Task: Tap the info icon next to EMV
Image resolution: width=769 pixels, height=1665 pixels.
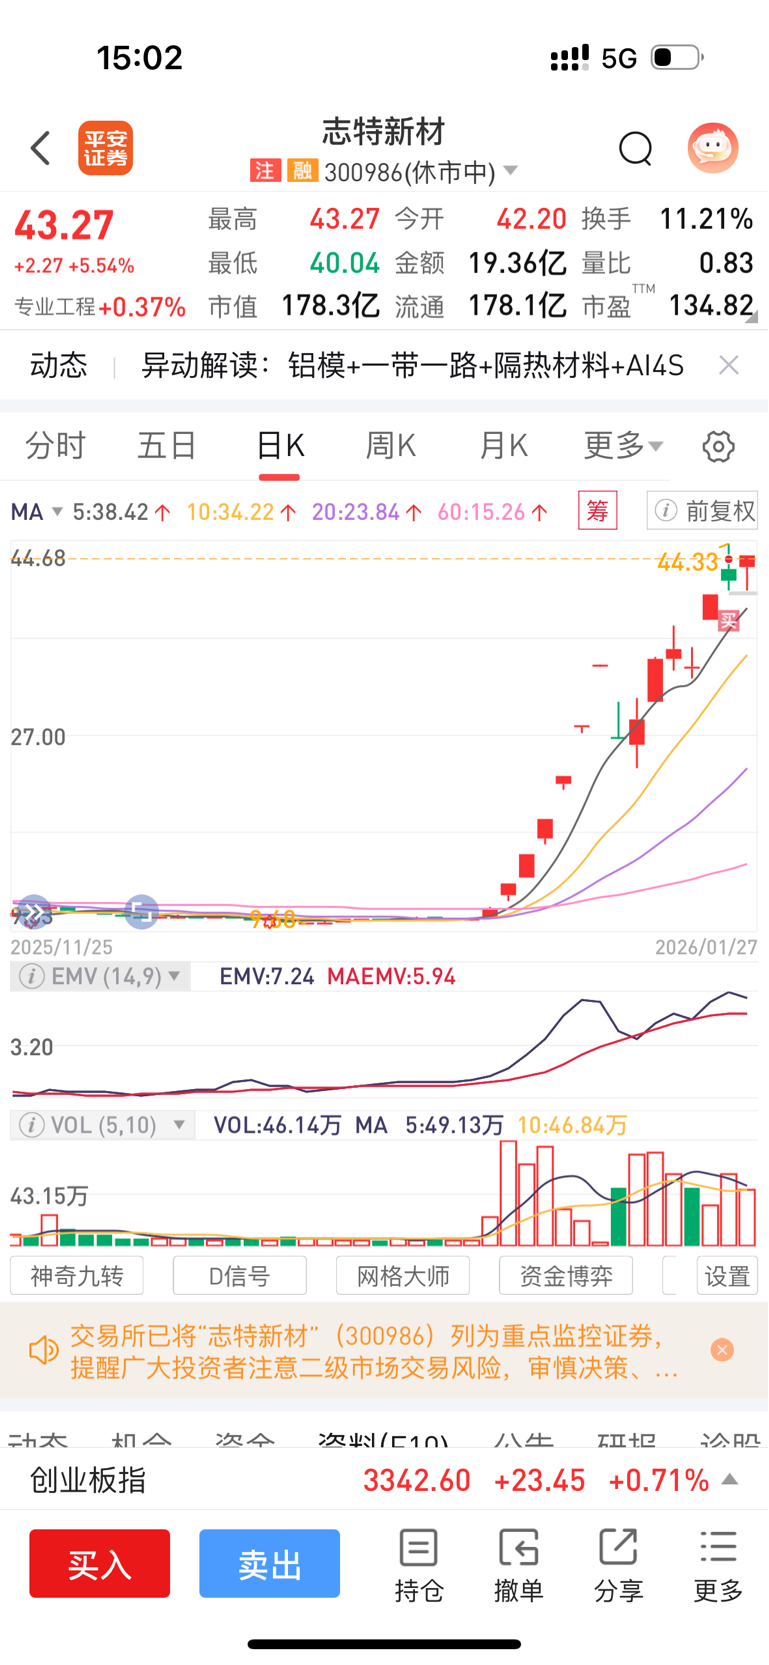Action: pos(31,976)
